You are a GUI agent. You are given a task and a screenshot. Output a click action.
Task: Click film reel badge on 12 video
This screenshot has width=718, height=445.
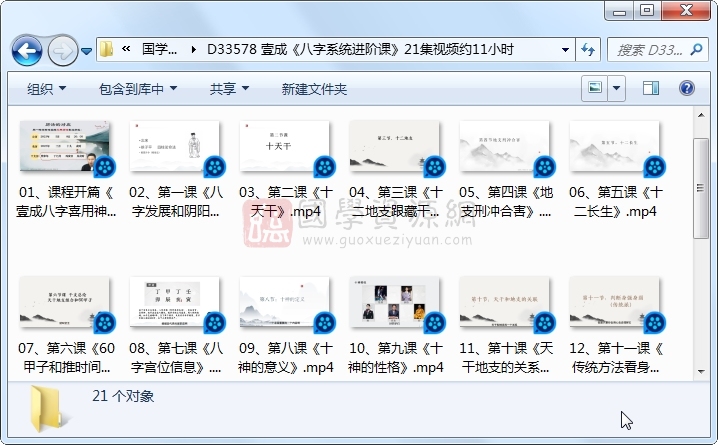[x=654, y=323]
